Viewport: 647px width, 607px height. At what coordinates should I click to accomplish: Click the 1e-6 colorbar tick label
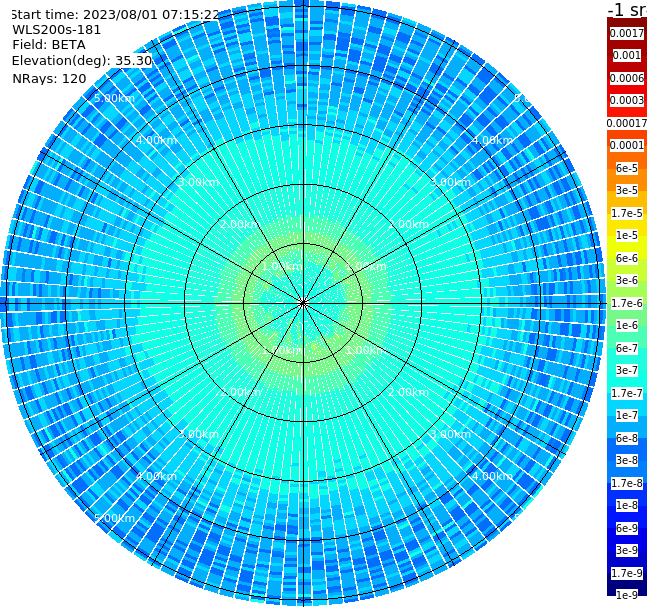(x=627, y=325)
